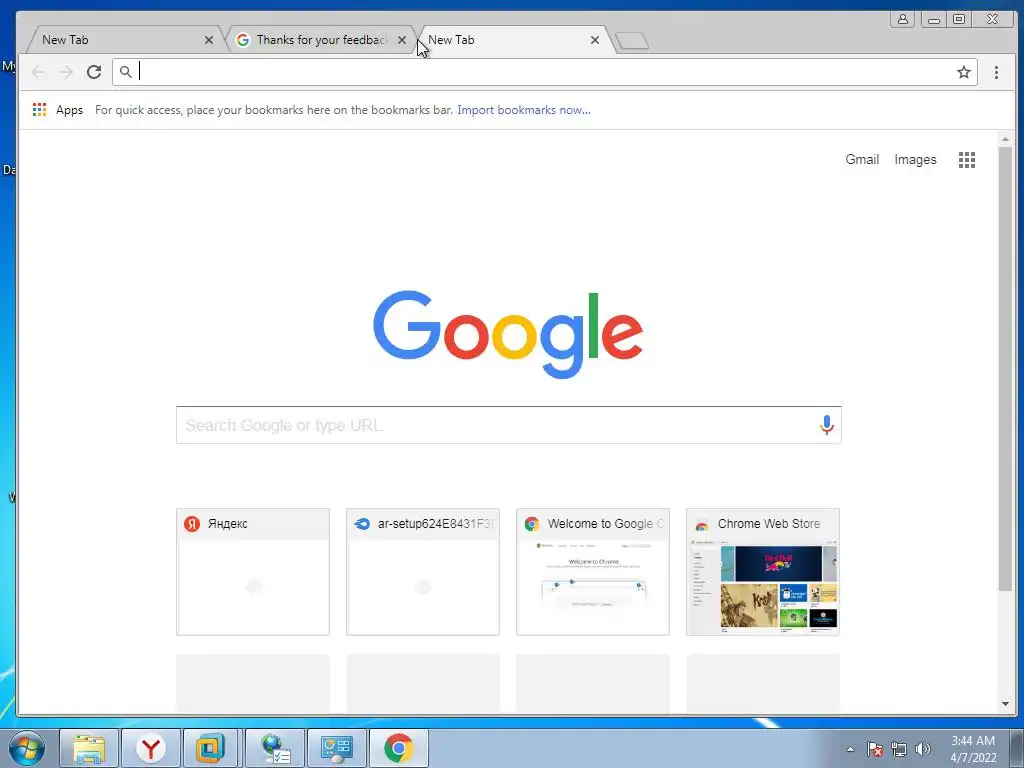Click the Chrome taskbar icon
The width and height of the screenshot is (1024, 768).
pos(399,748)
